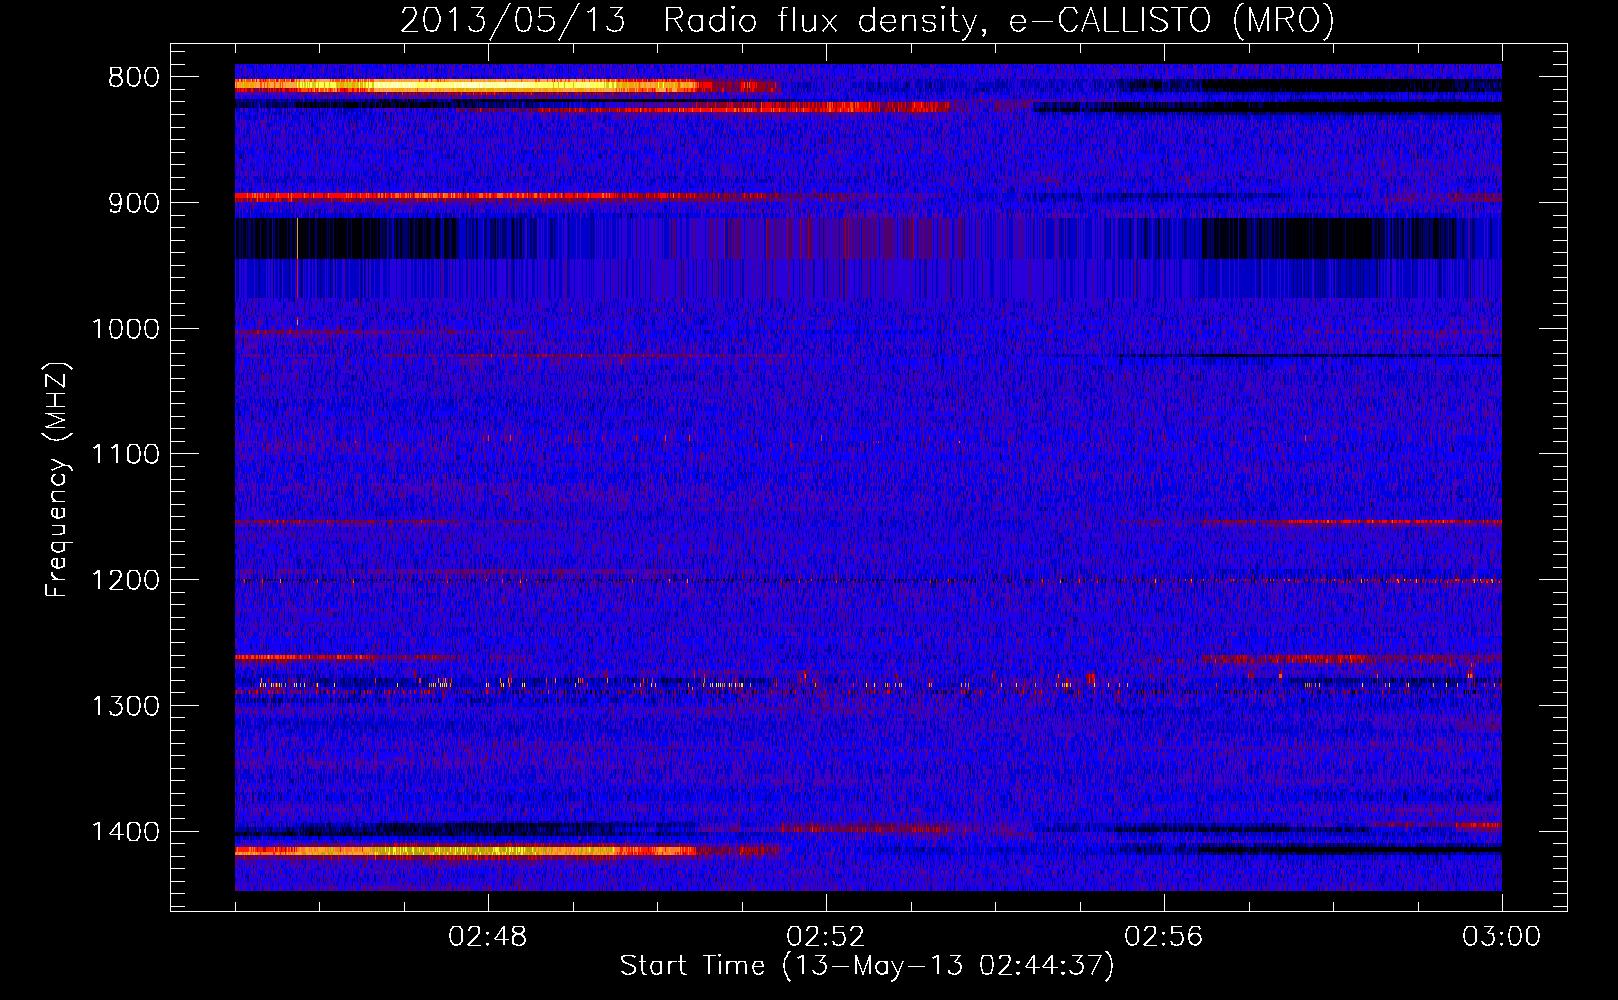The width and height of the screenshot is (1618, 1000).
Task: Click the plot title '2013/05/13 Radio flux density, e-CALLISTO (MRO)'
Action: tap(867, 20)
